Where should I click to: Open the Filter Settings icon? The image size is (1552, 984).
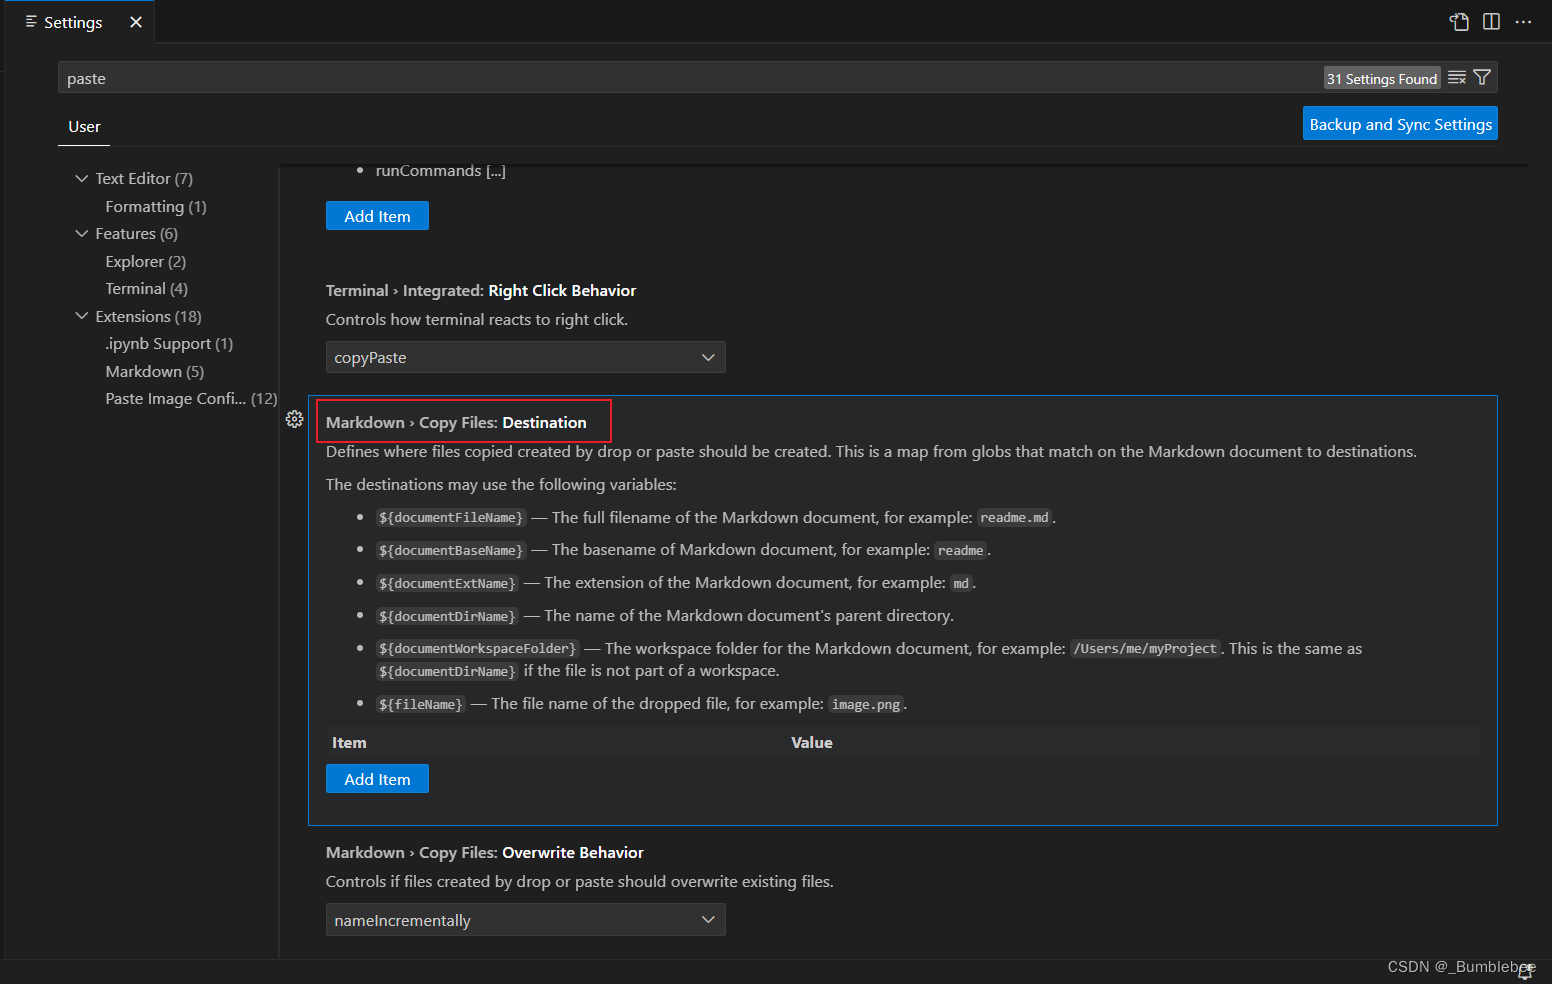coord(1481,77)
